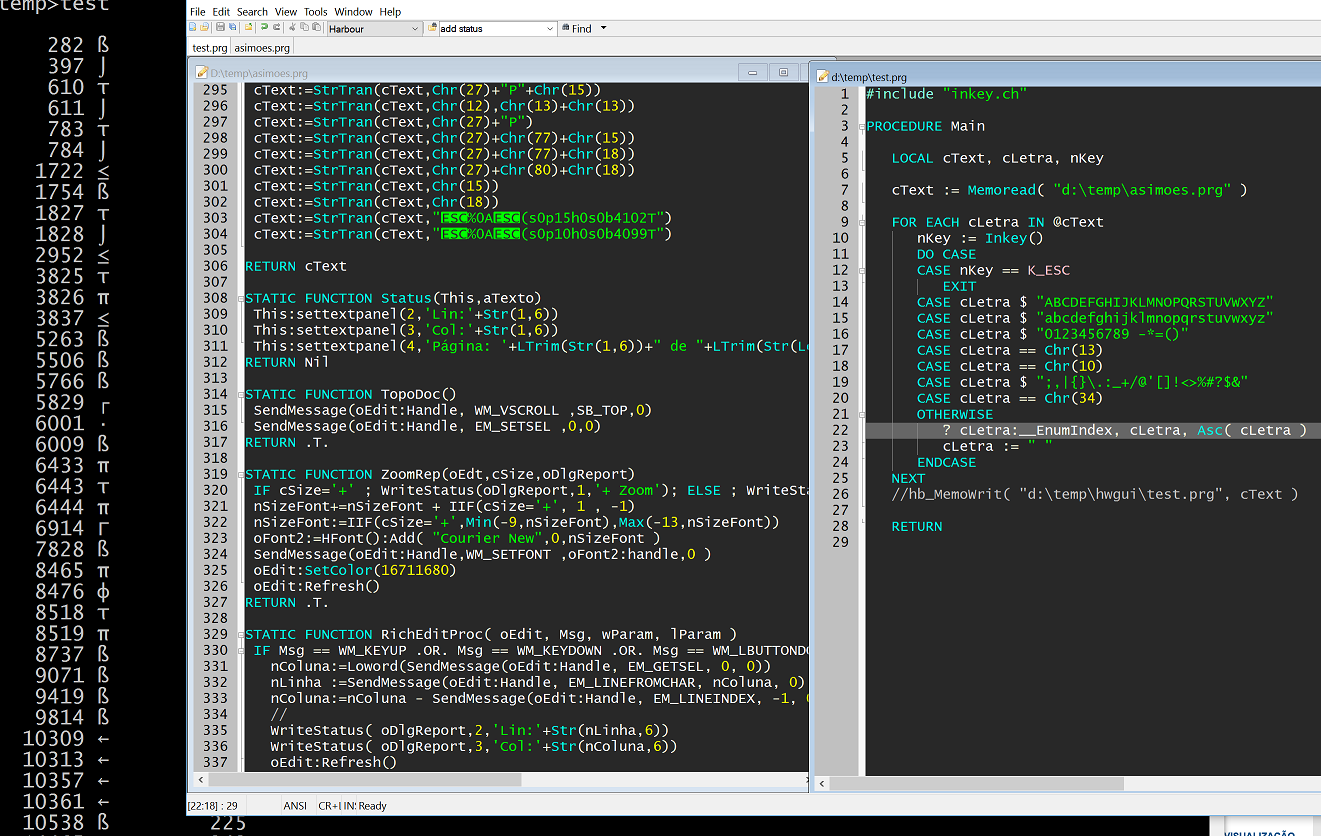Click the Paste clipboard icon

316,28
